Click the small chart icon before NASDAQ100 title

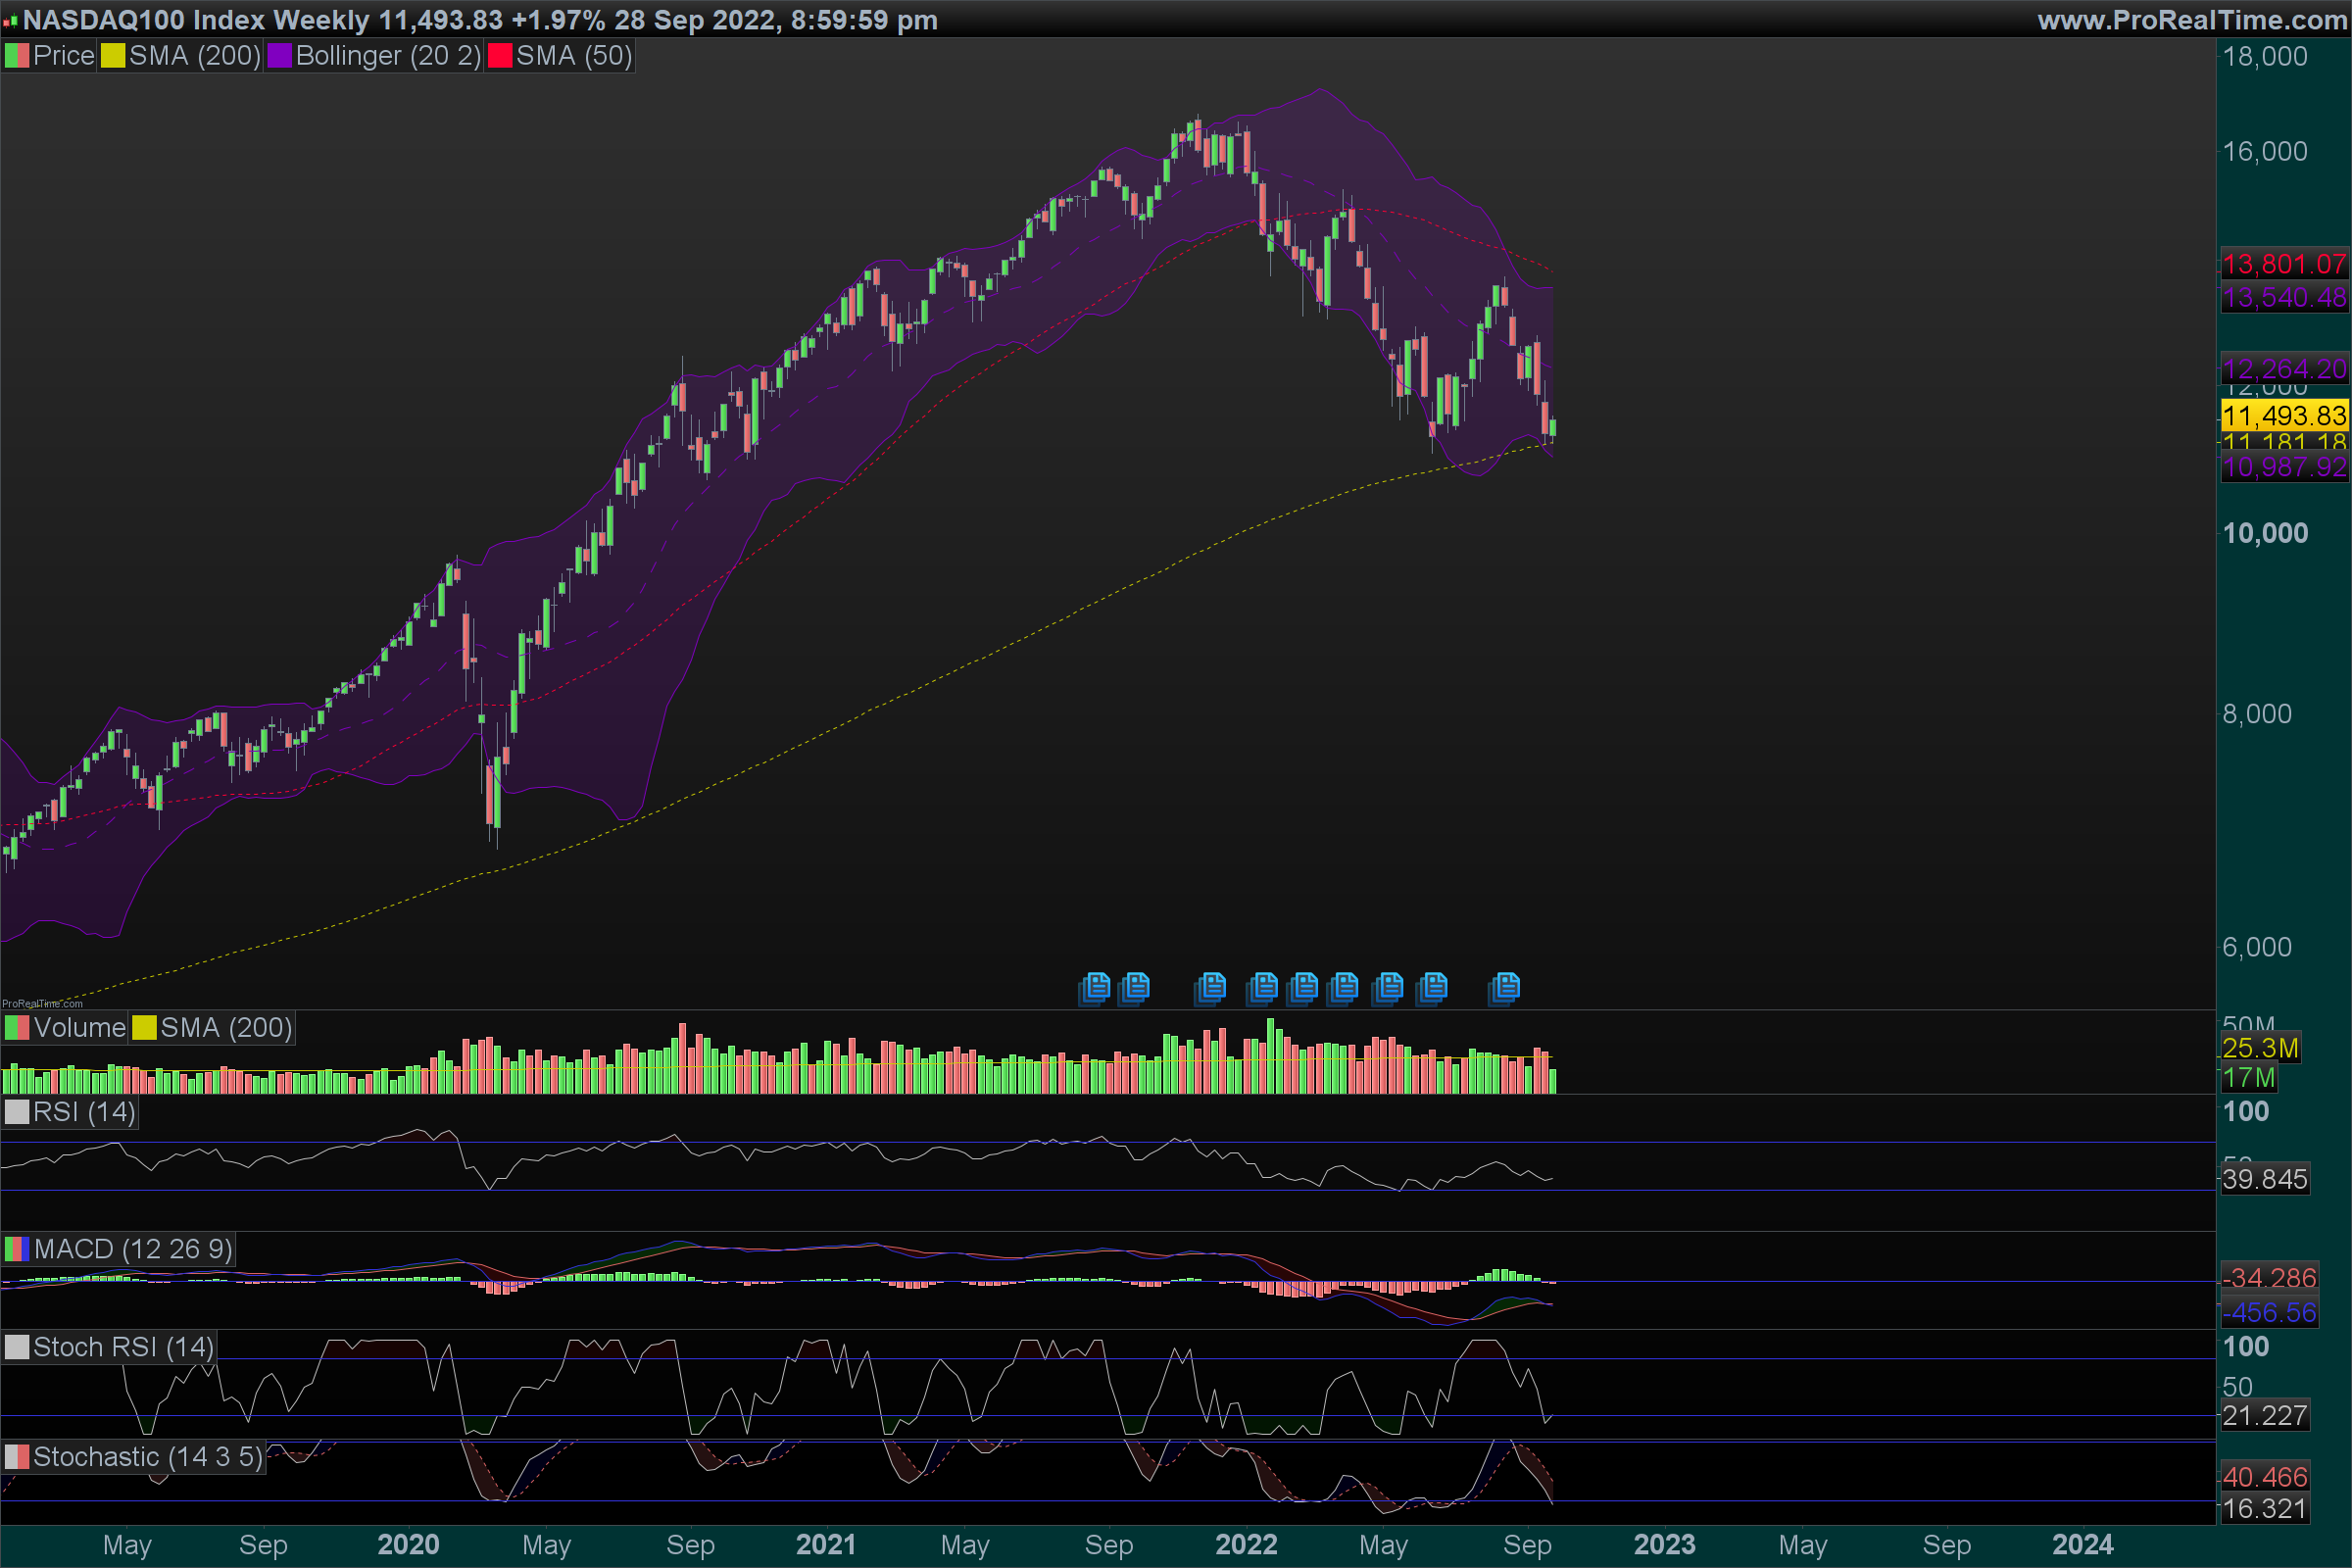[10, 21]
